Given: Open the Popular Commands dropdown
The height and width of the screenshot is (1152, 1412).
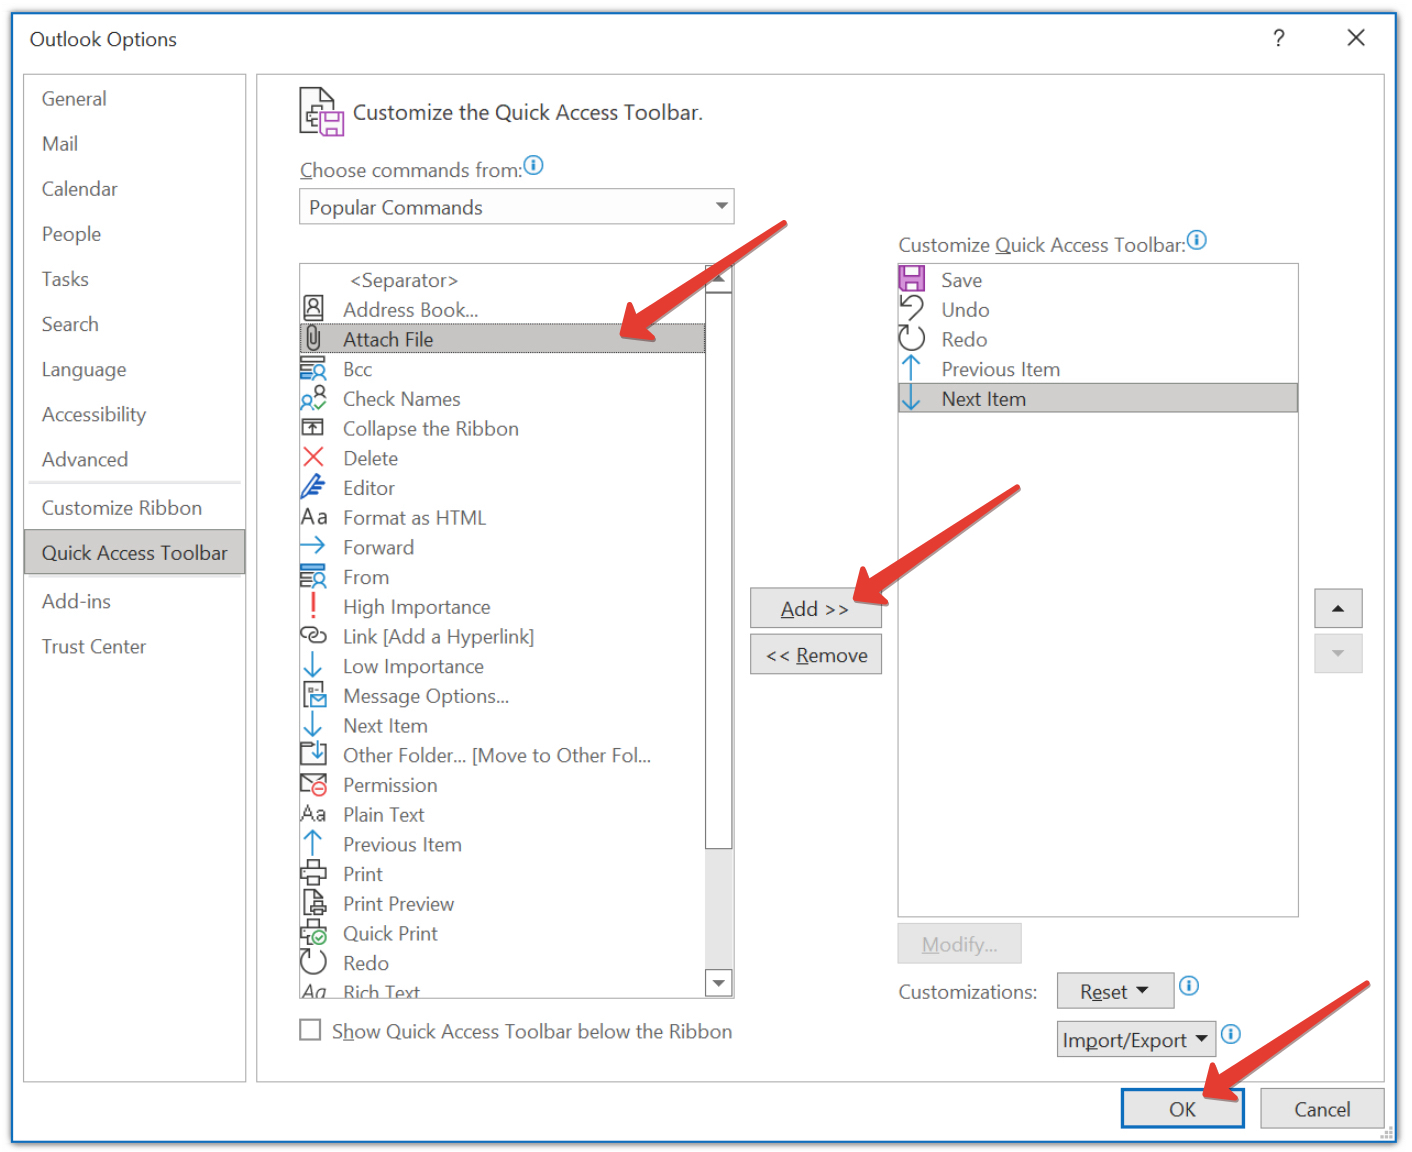Looking at the screenshot, I should pyautogui.click(x=517, y=207).
